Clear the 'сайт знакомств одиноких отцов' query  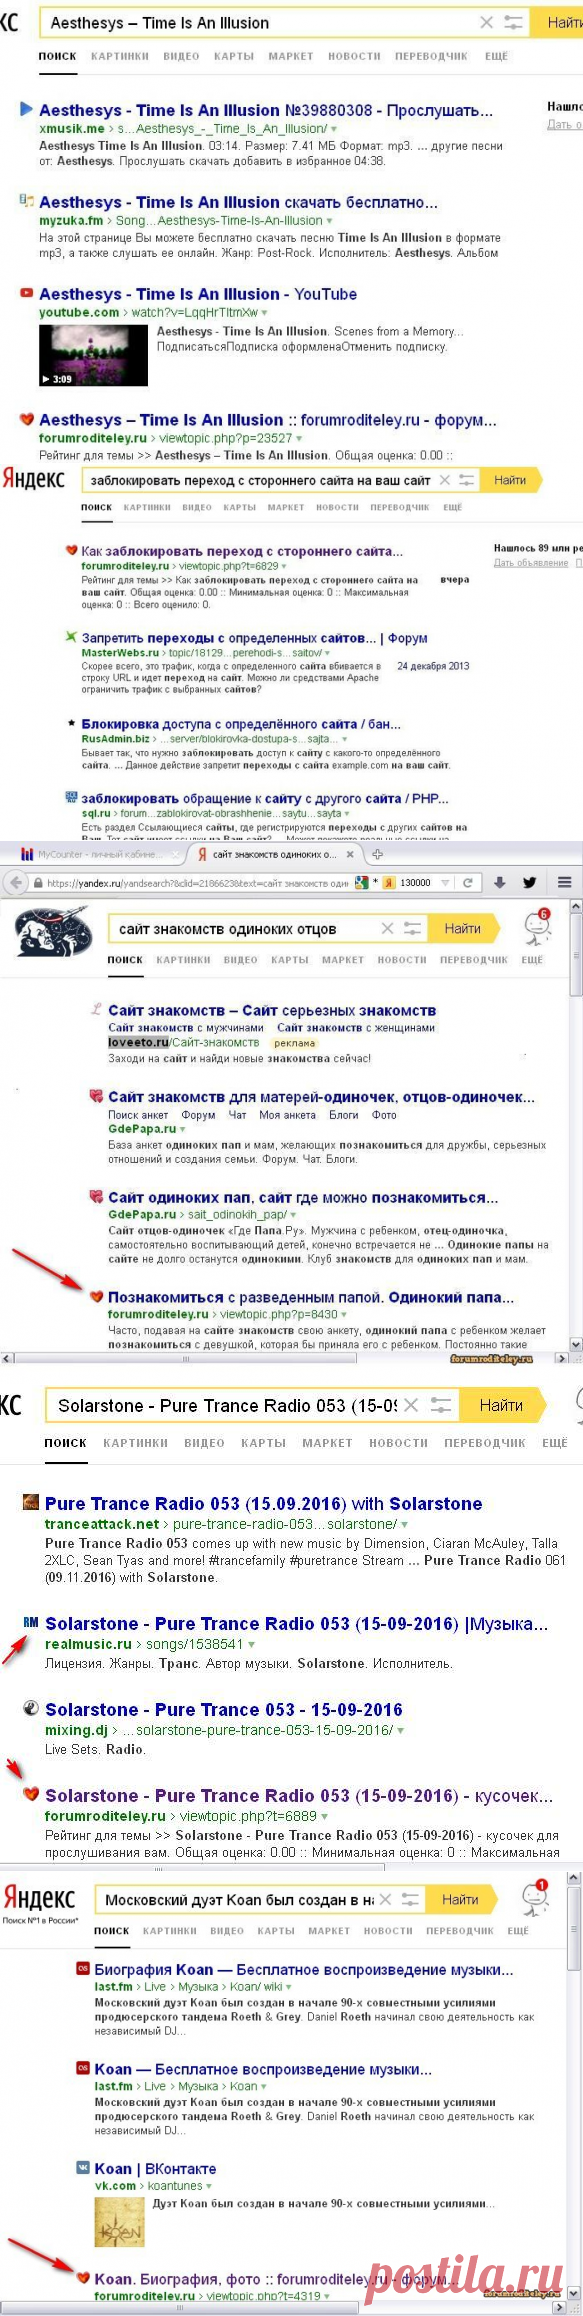click(x=388, y=929)
